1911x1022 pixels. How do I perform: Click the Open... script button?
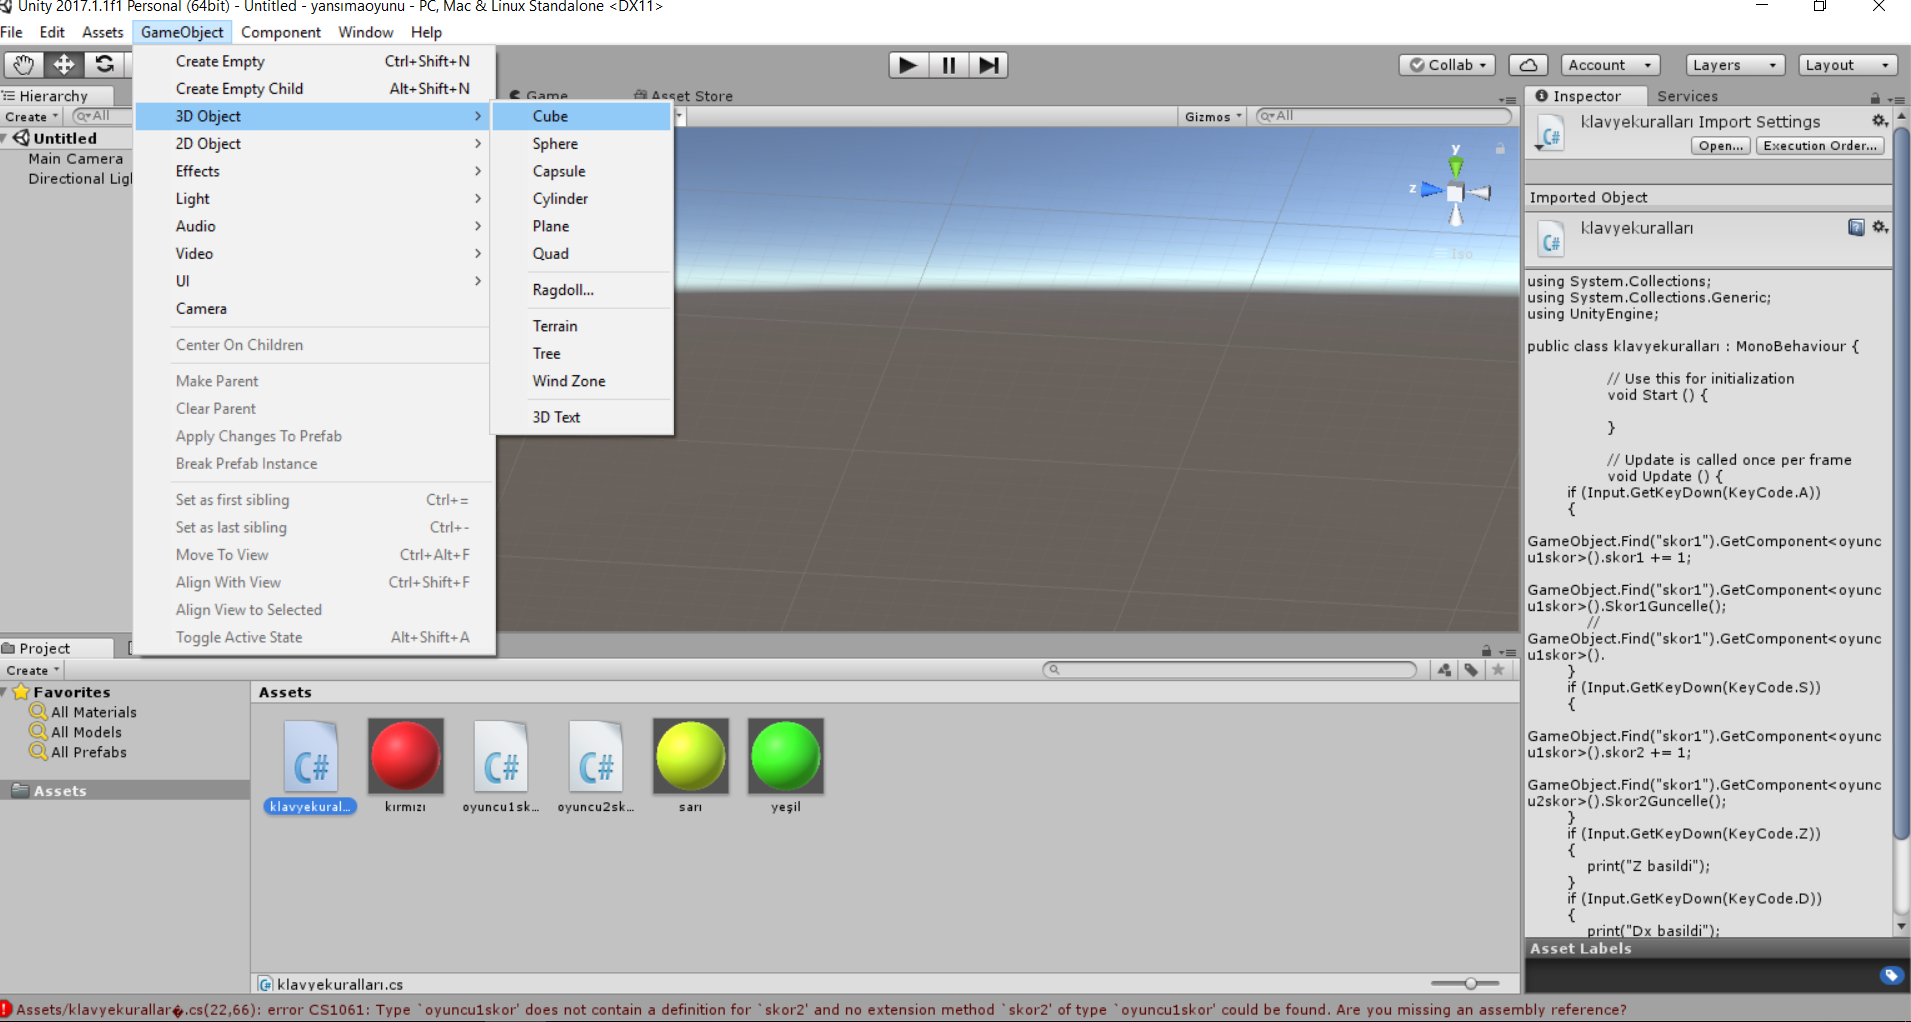click(x=1720, y=146)
